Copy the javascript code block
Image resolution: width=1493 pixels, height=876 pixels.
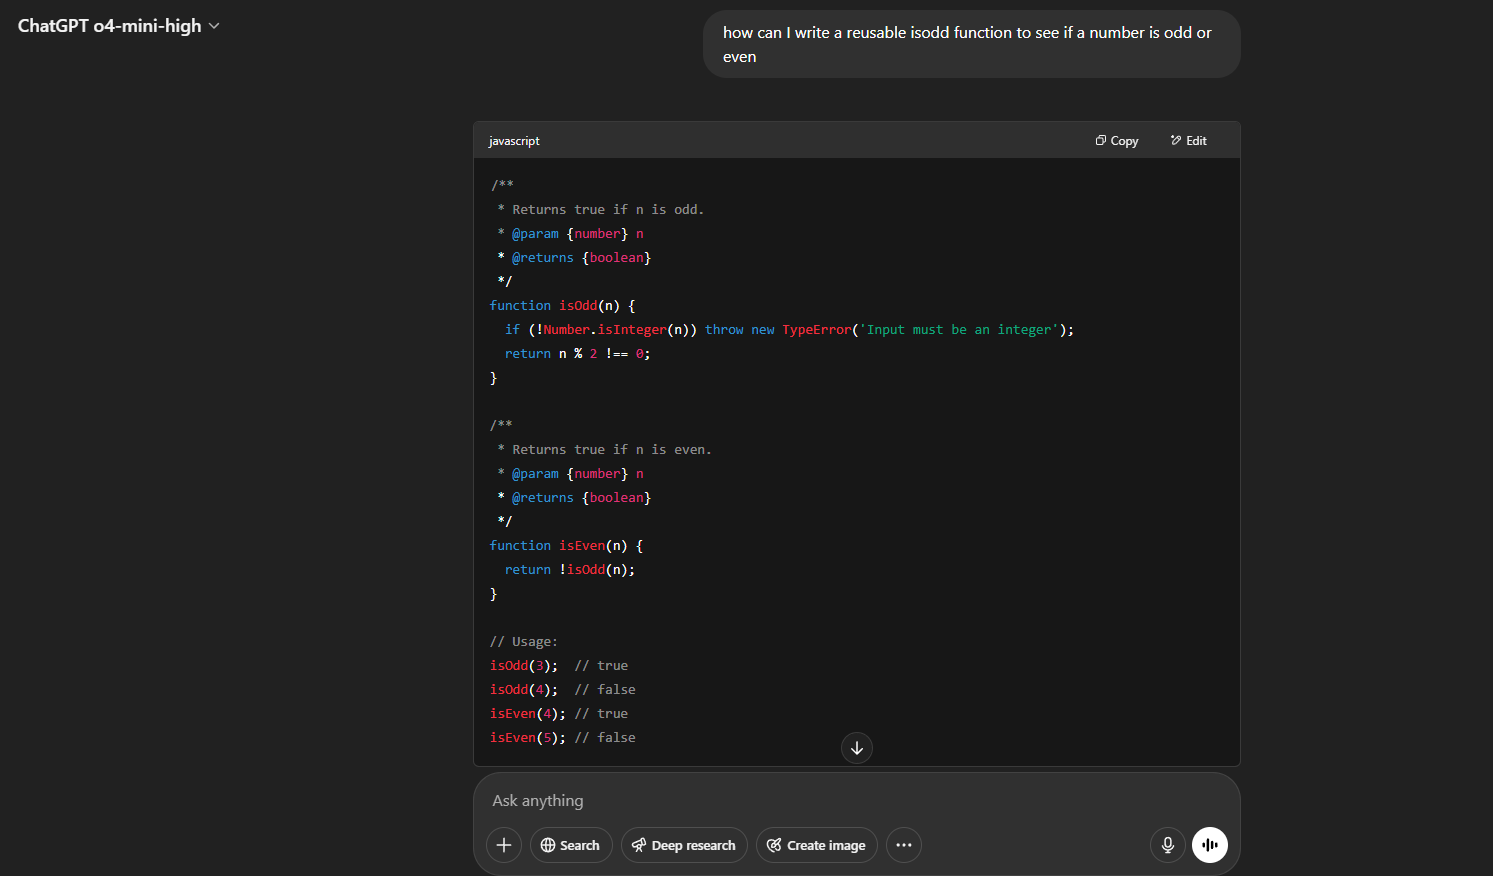coord(1117,141)
